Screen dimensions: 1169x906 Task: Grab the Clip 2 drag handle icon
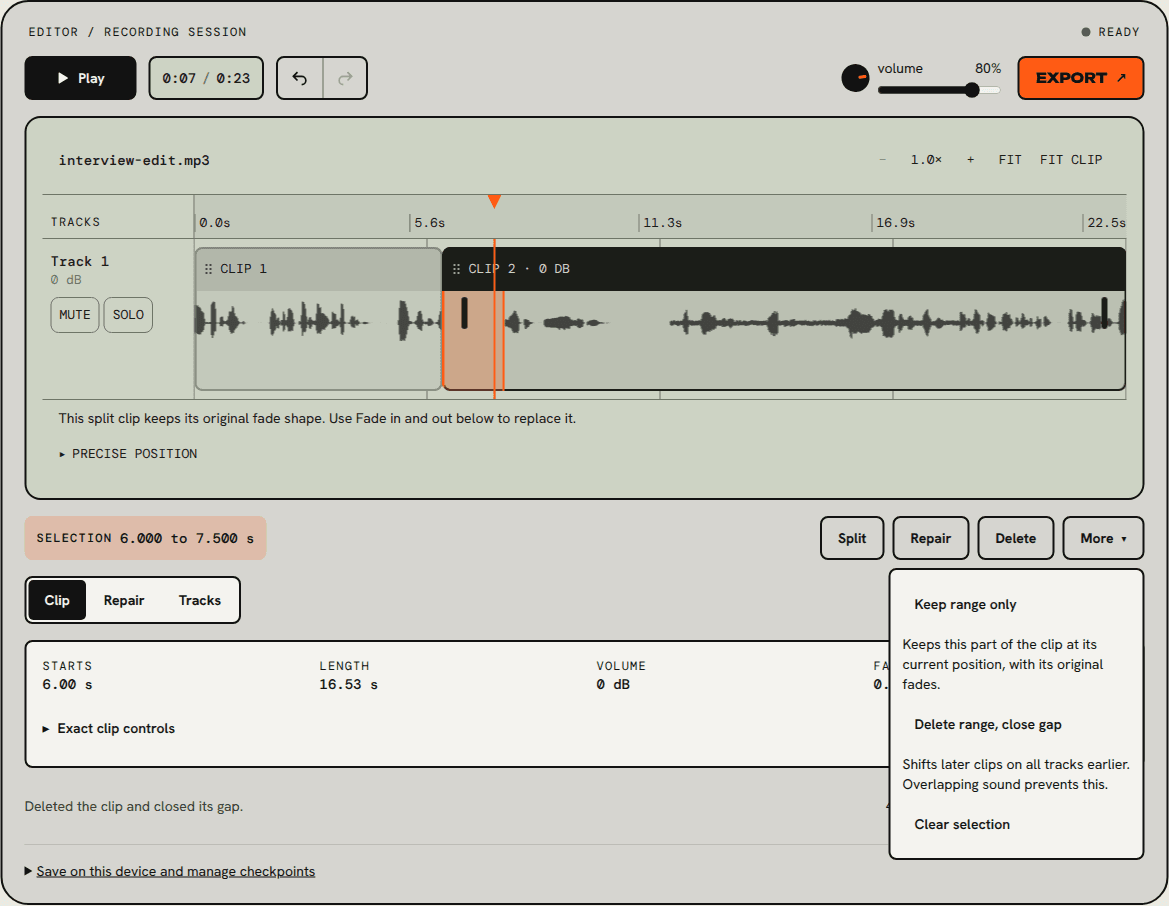[x=456, y=269]
